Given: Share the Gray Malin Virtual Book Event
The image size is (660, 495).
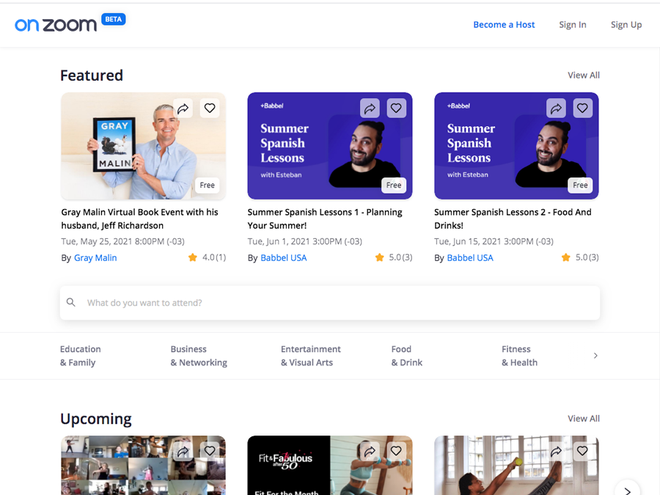Looking at the screenshot, I should 183,109.
